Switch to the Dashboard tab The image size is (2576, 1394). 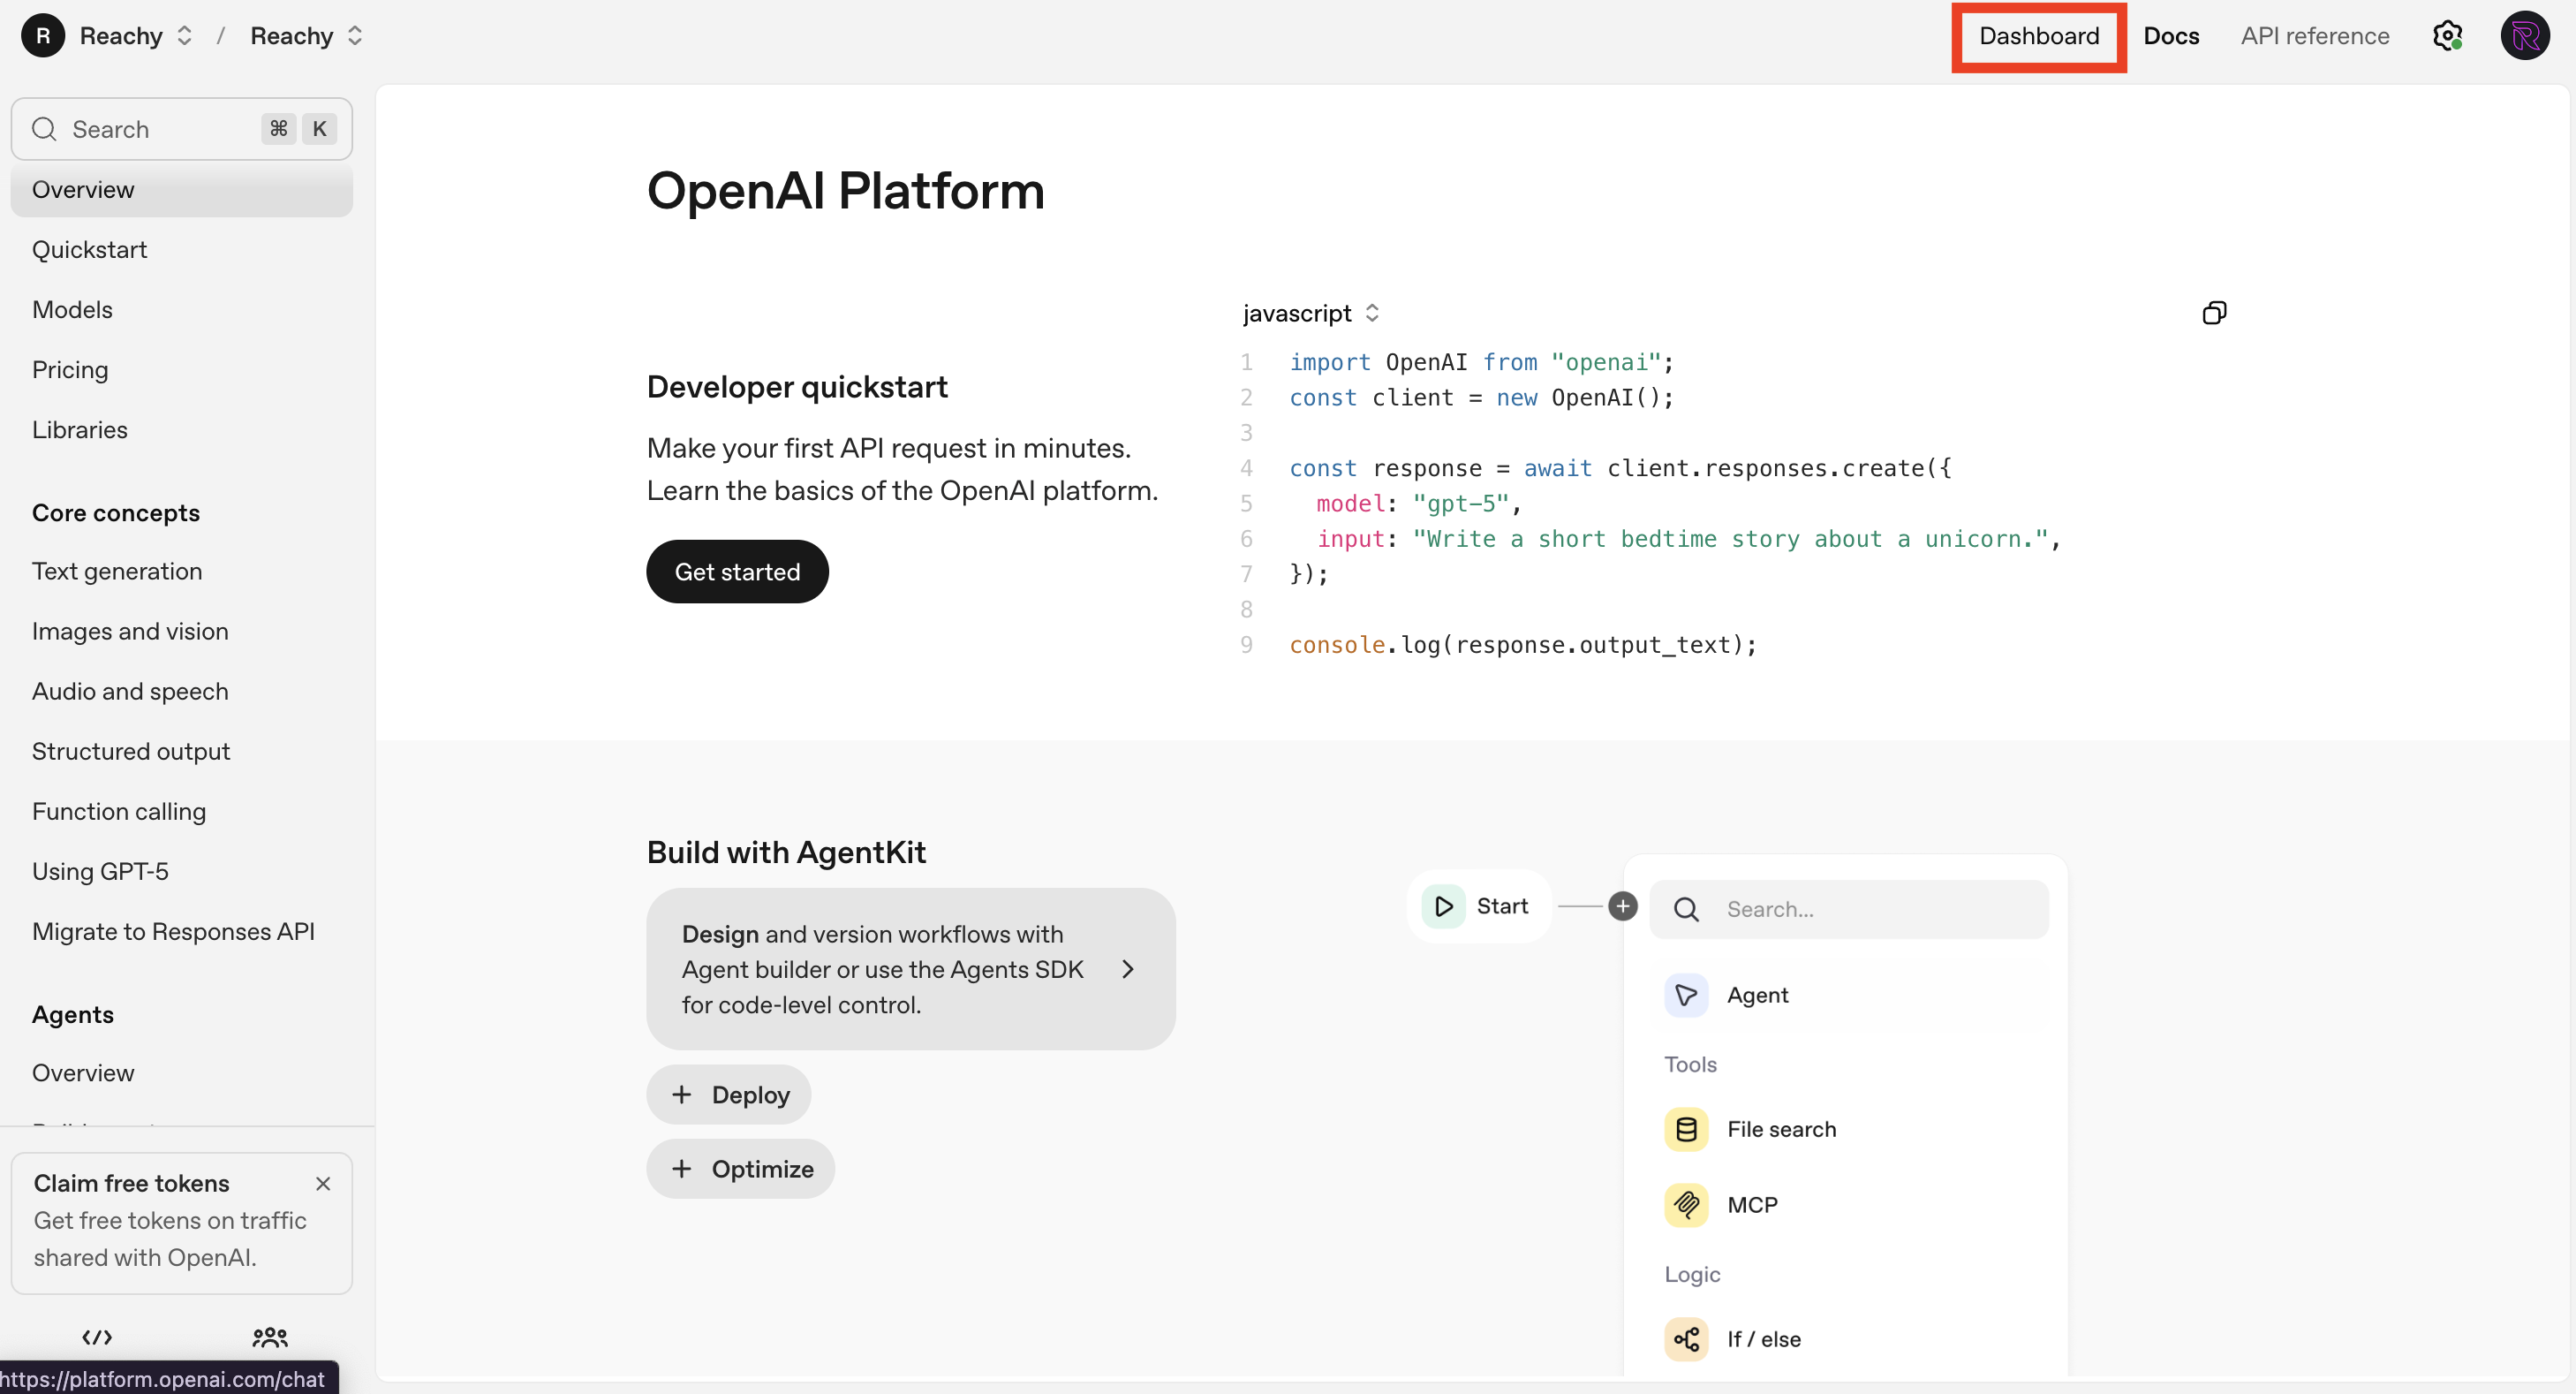(2038, 36)
